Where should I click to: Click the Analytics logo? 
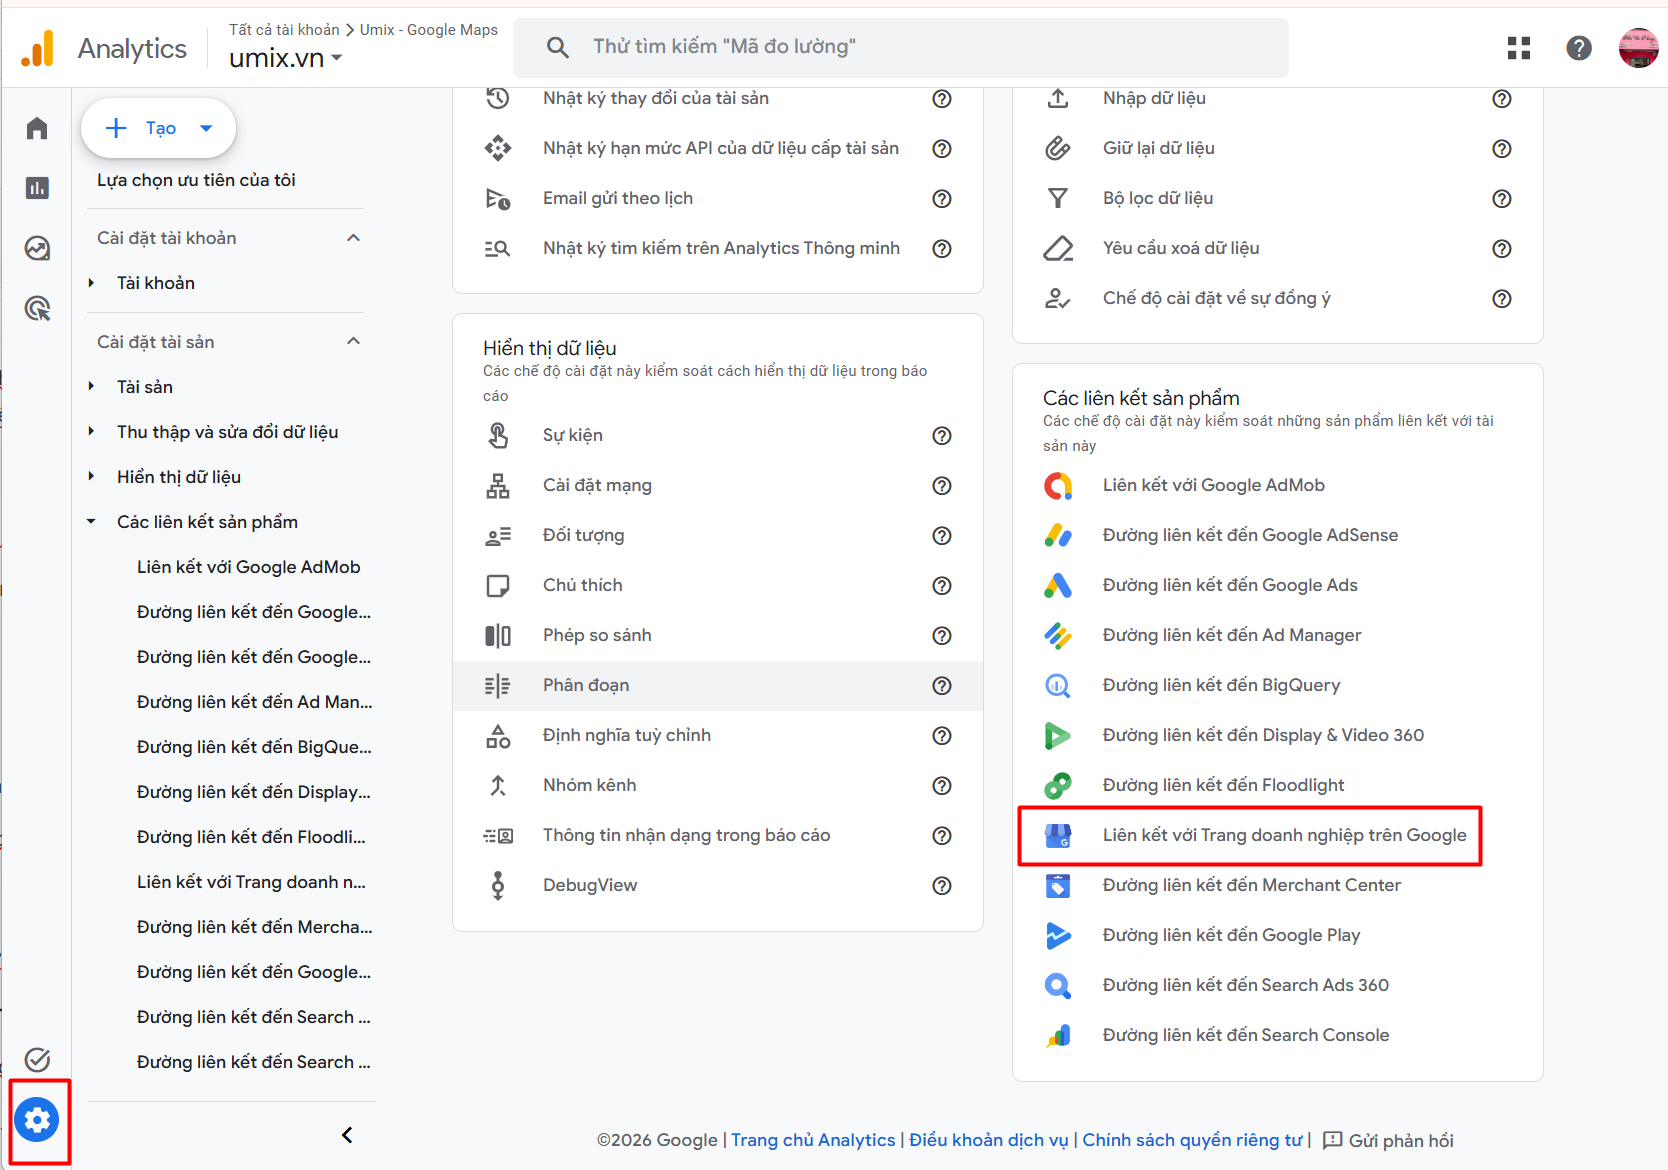click(x=103, y=48)
